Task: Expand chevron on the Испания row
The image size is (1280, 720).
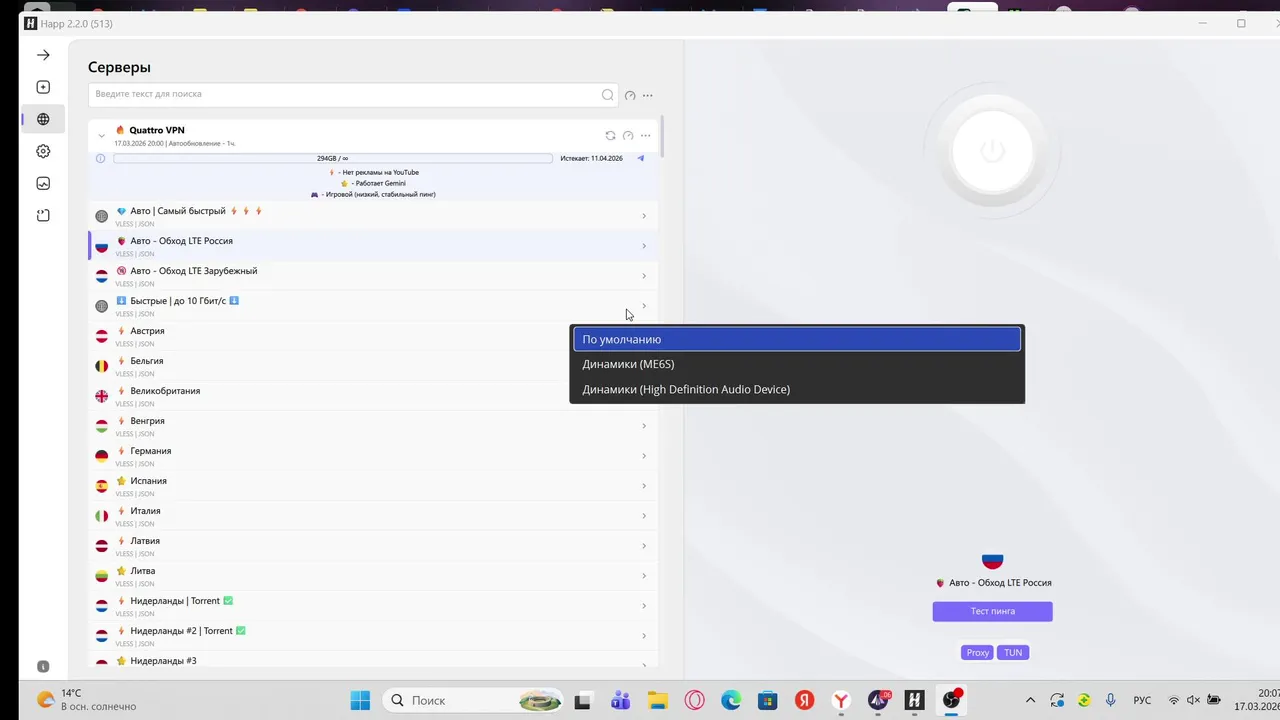Action: pos(644,486)
